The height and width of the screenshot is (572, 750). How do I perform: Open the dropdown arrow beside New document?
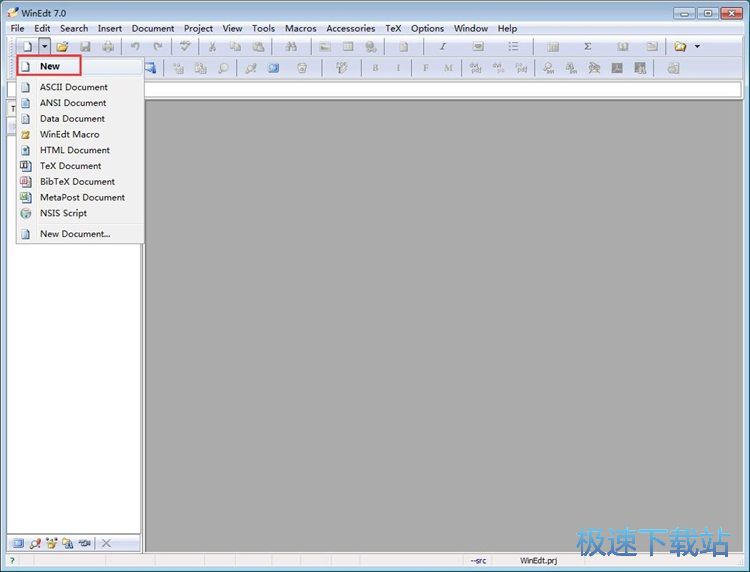(x=44, y=46)
